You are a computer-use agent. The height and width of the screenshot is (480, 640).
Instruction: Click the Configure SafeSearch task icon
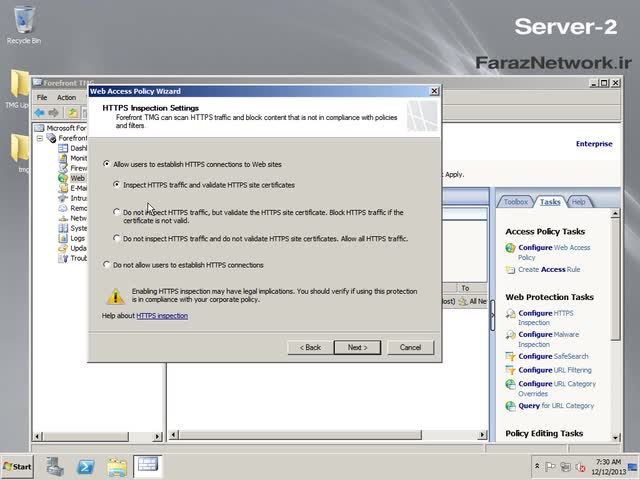coord(510,357)
